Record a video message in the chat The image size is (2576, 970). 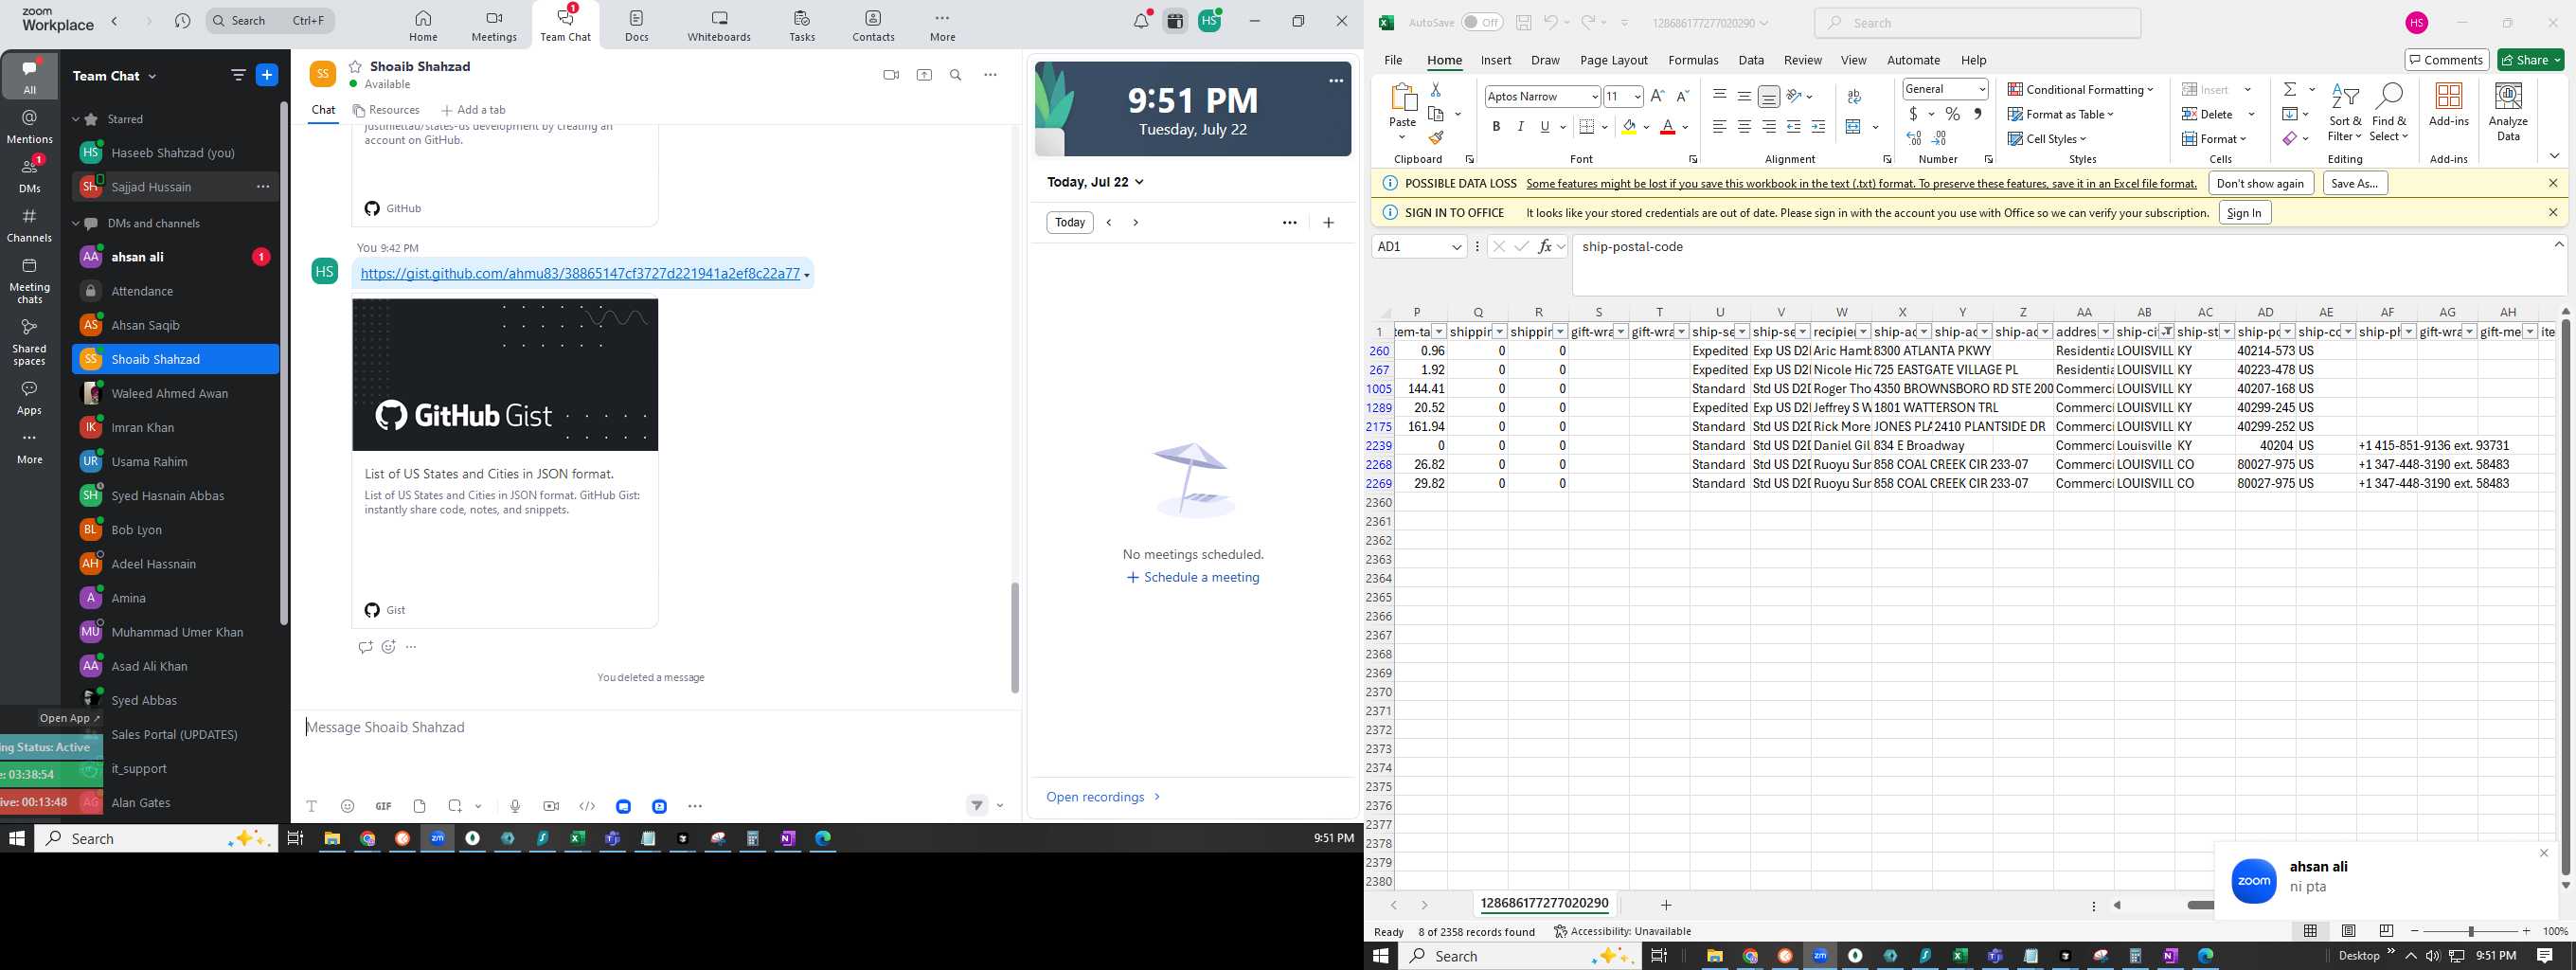click(551, 806)
